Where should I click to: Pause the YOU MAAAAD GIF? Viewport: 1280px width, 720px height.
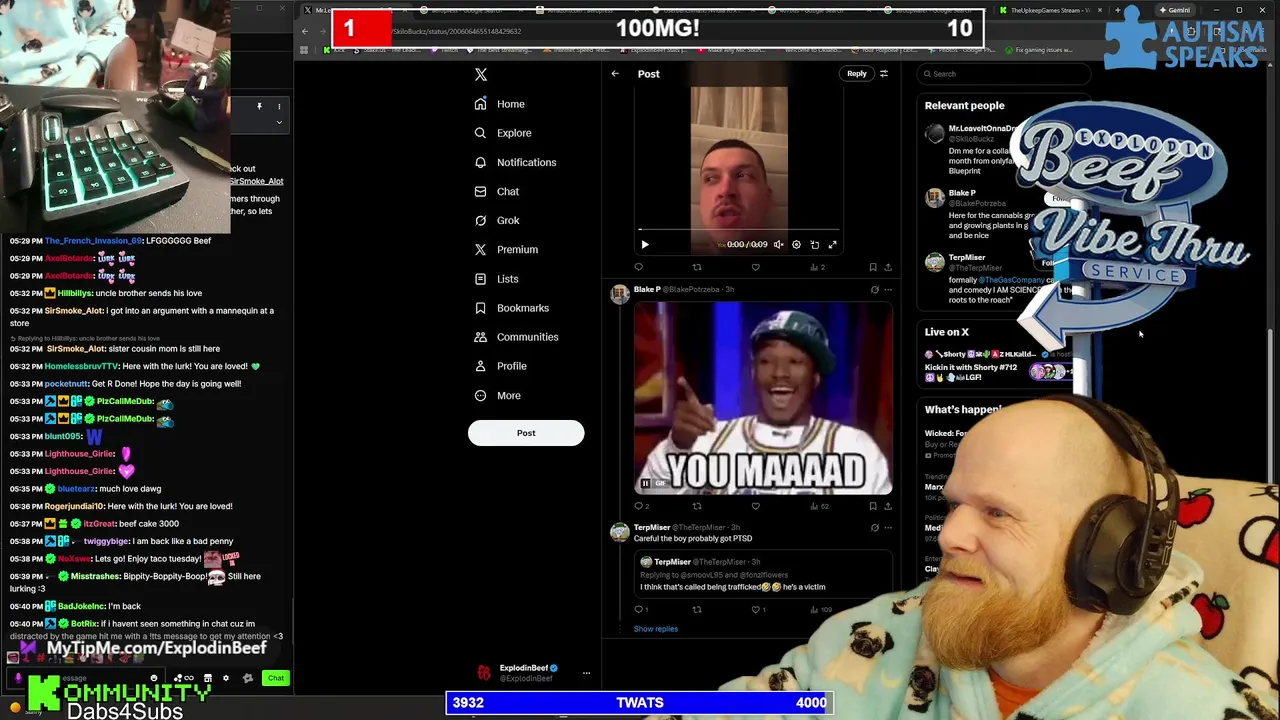point(645,484)
